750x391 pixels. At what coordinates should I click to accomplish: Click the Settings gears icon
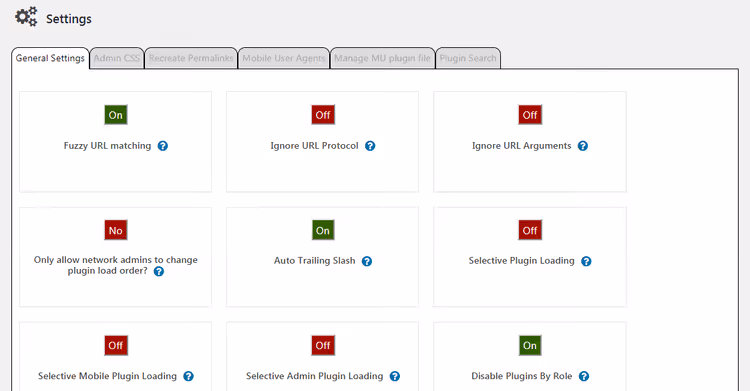point(26,17)
